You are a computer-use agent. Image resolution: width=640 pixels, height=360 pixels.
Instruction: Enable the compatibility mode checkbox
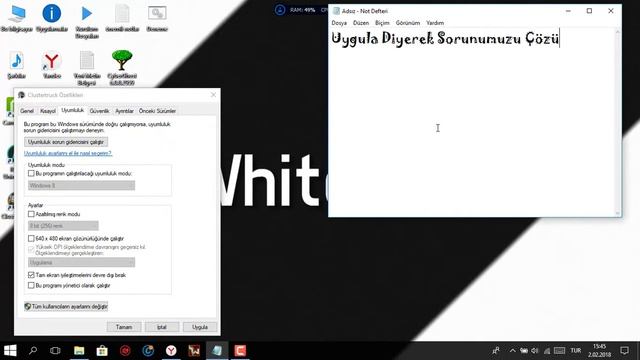31,173
